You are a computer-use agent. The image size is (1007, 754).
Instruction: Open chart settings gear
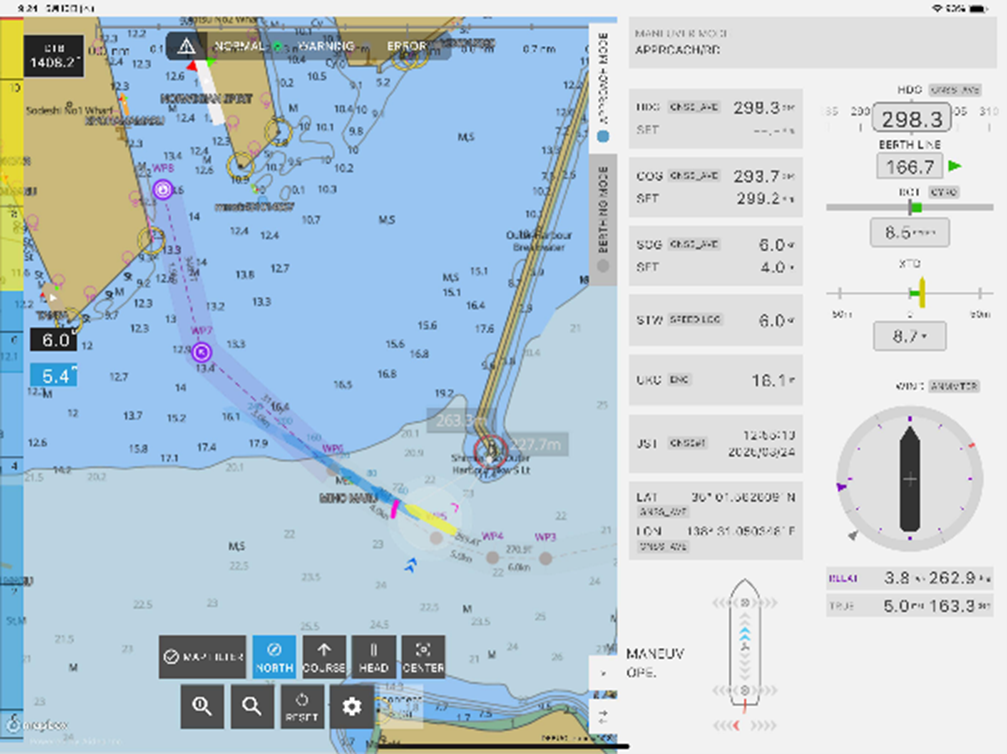pos(351,707)
